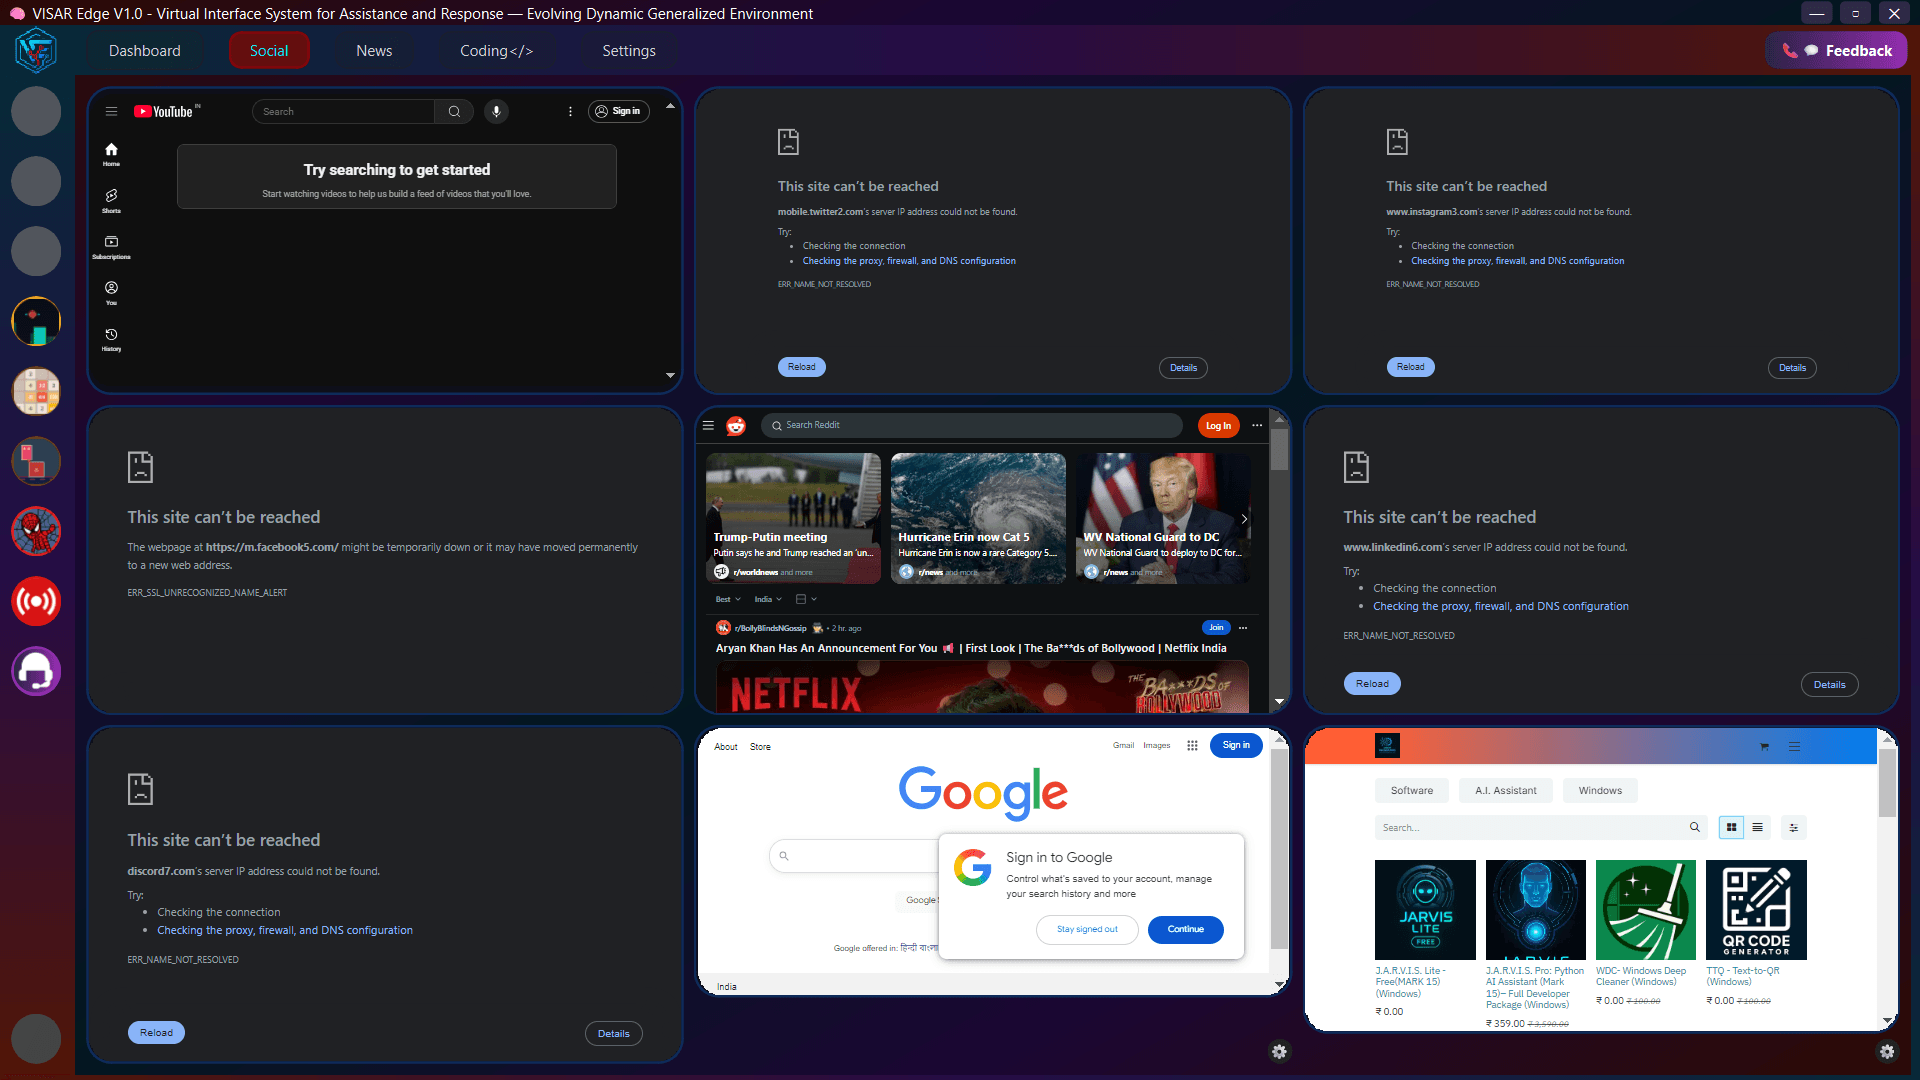Open the Dashboard tab

click(145, 50)
